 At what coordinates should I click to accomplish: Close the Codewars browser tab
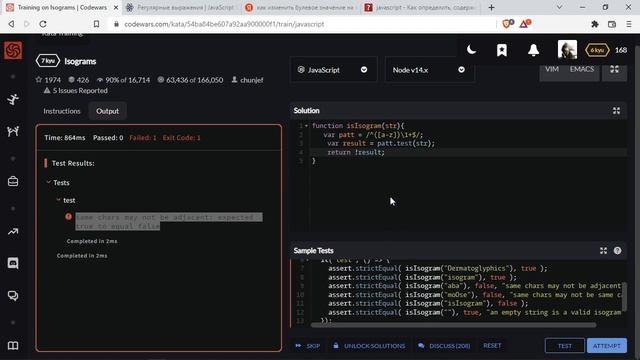tap(116, 7)
